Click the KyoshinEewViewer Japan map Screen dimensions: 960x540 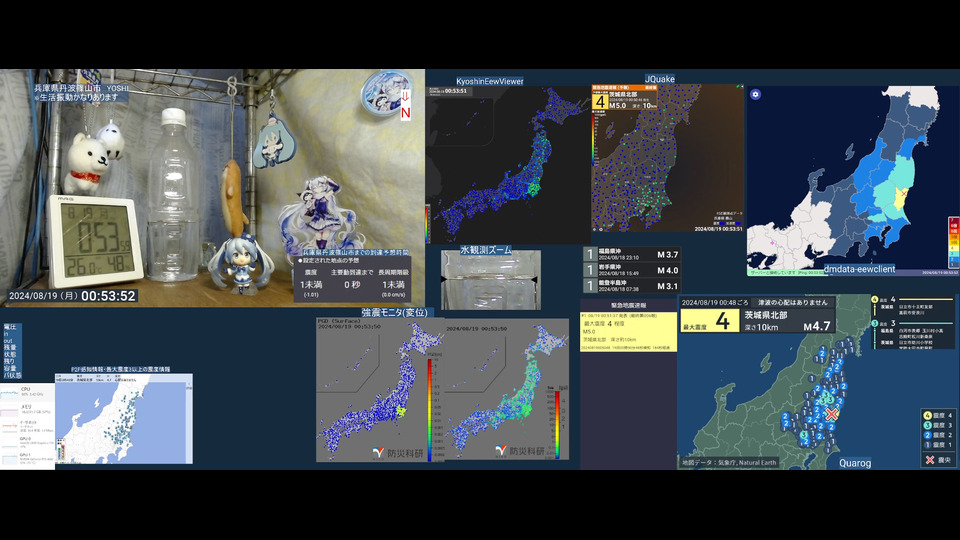coord(508,165)
